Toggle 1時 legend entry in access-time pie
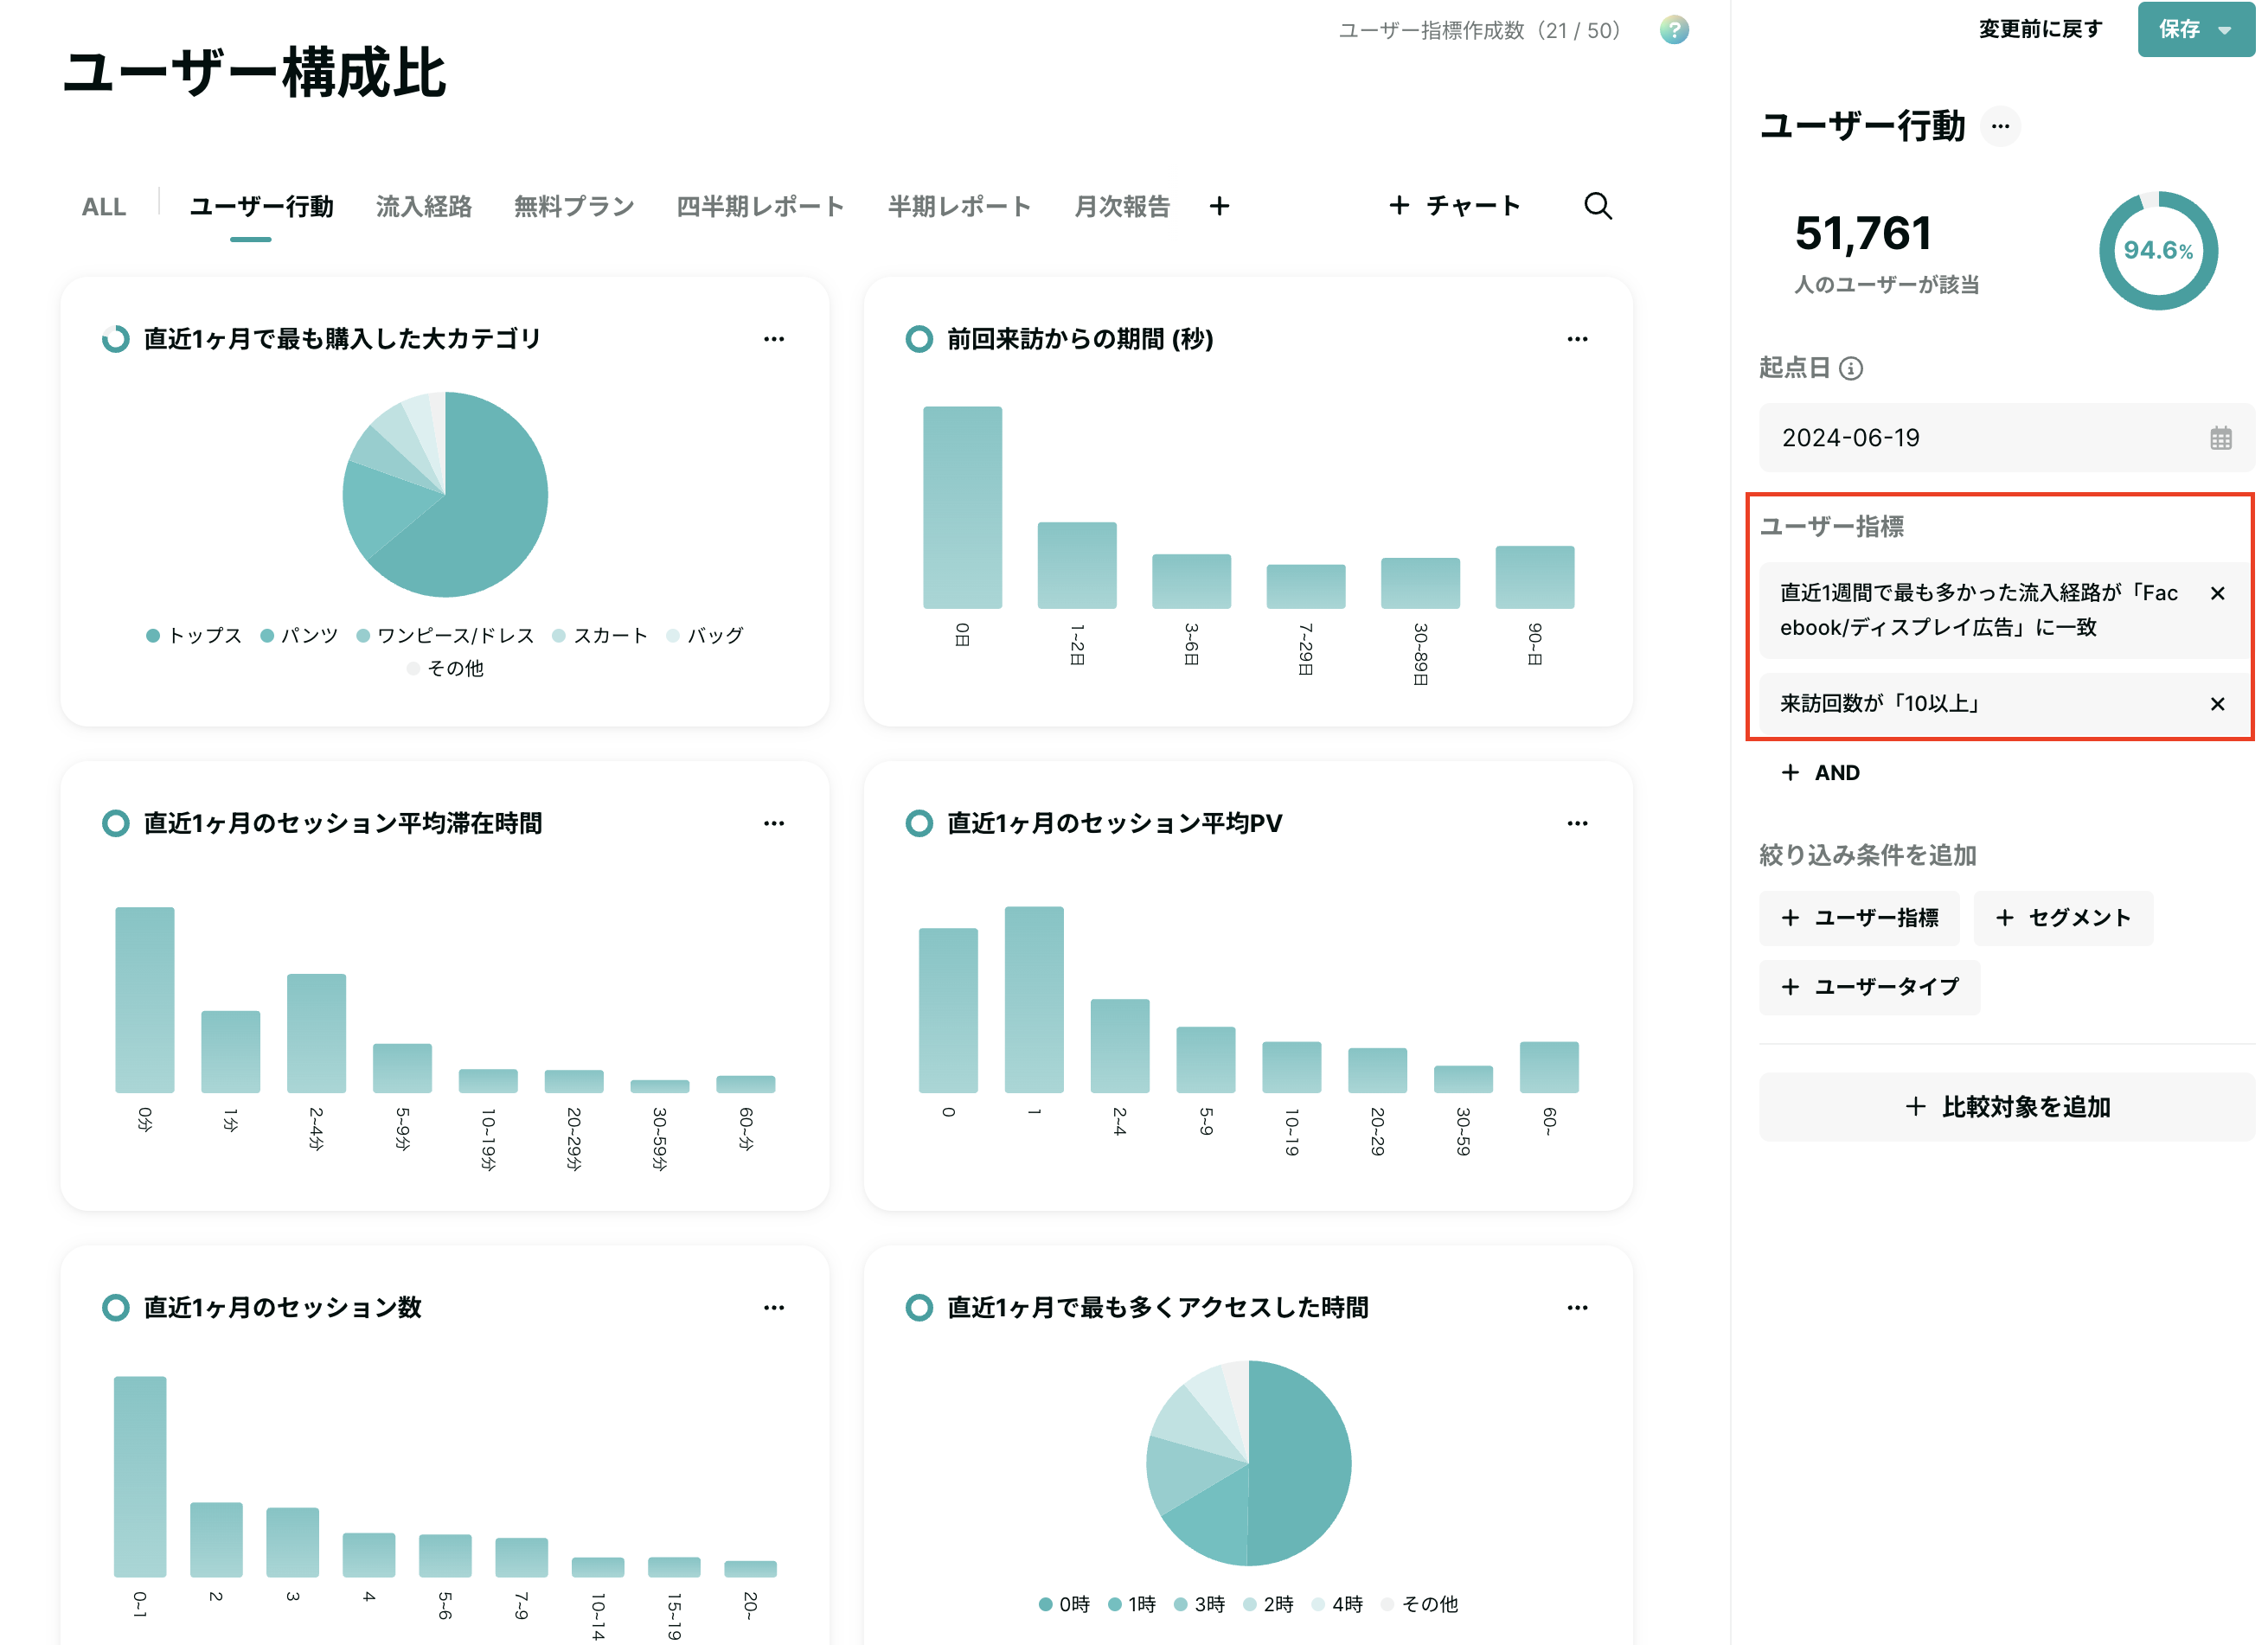 (x=1132, y=1604)
